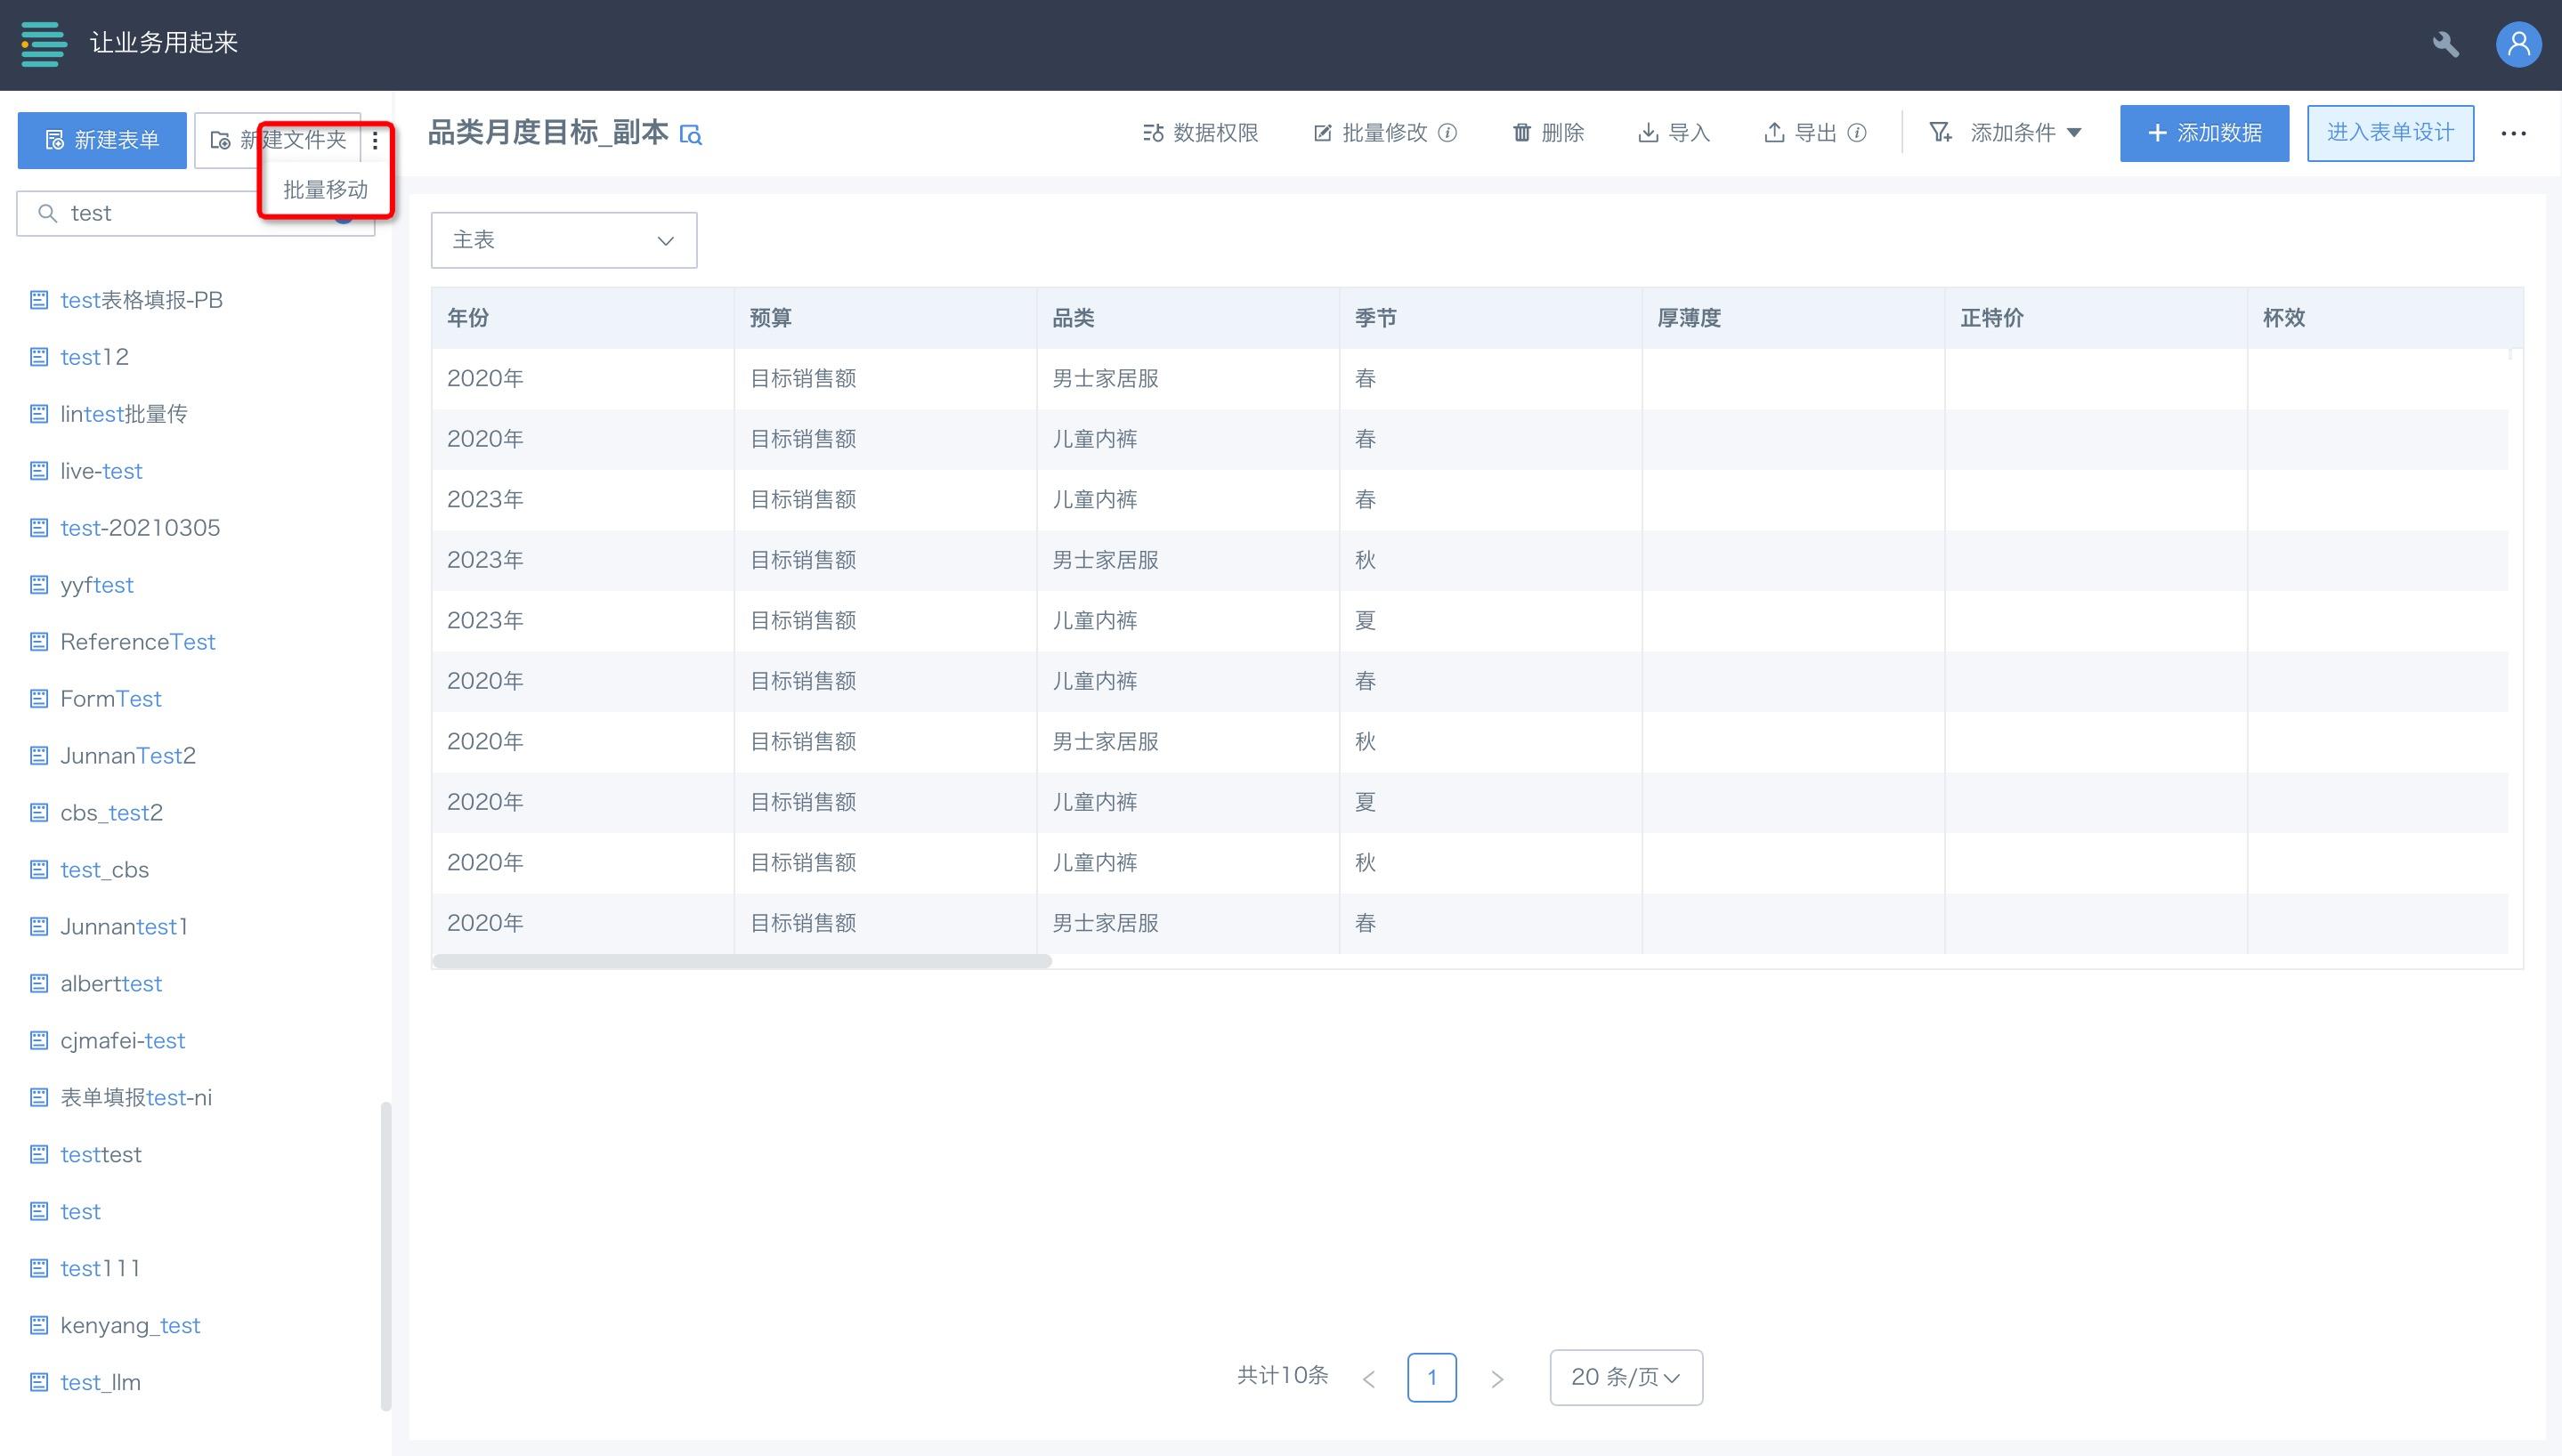Open the three-dot more options at top right
The image size is (2562, 1456).
(x=2513, y=133)
